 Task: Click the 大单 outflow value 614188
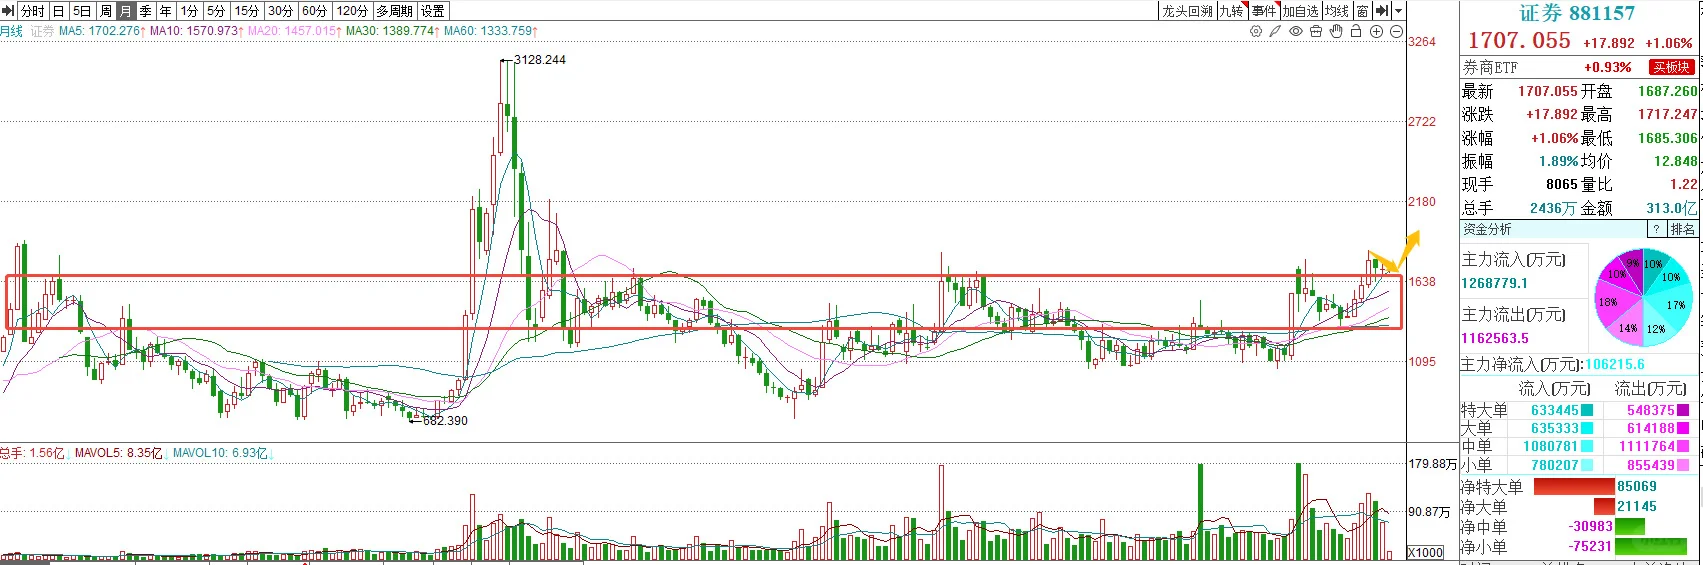pyautogui.click(x=1651, y=428)
